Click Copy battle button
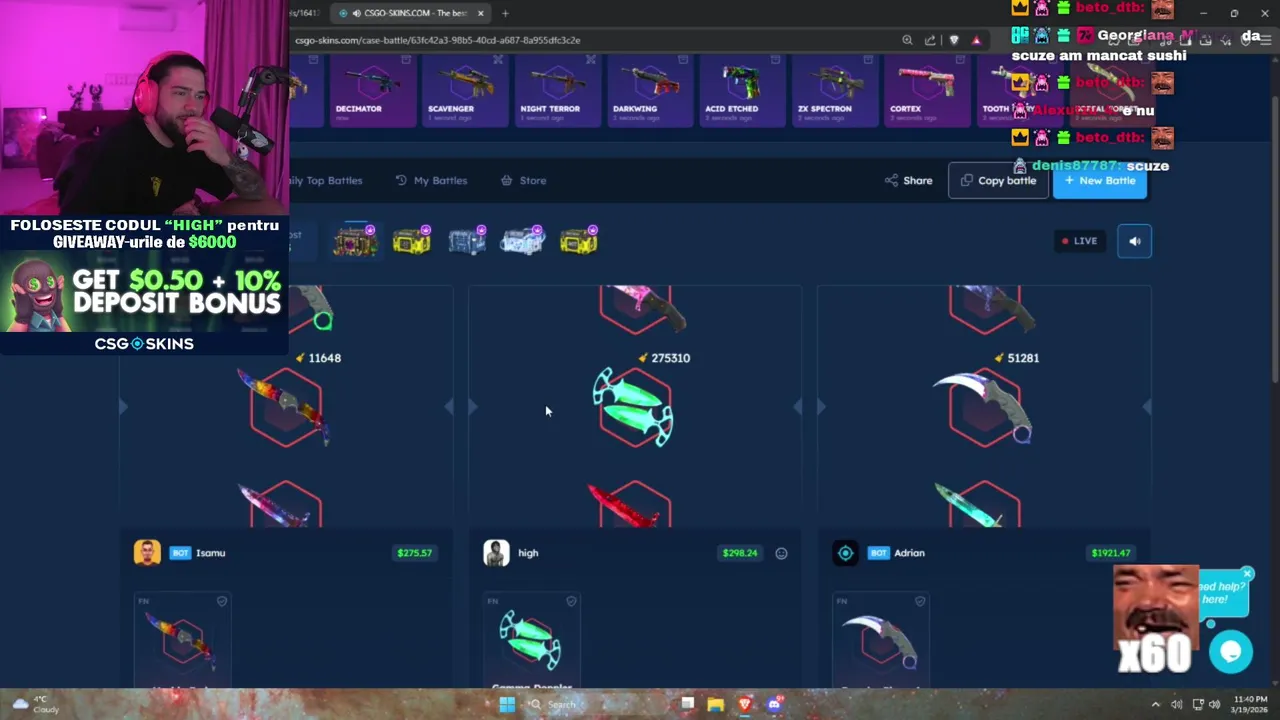This screenshot has width=1280, height=720. click(x=998, y=181)
